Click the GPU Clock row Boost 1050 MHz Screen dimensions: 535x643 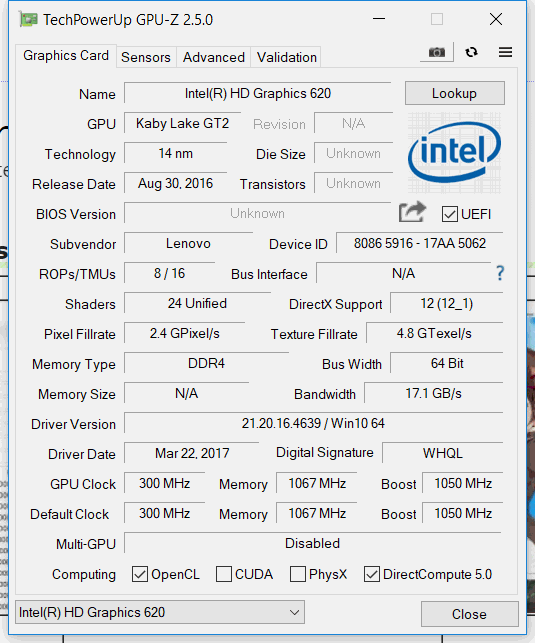(x=463, y=483)
